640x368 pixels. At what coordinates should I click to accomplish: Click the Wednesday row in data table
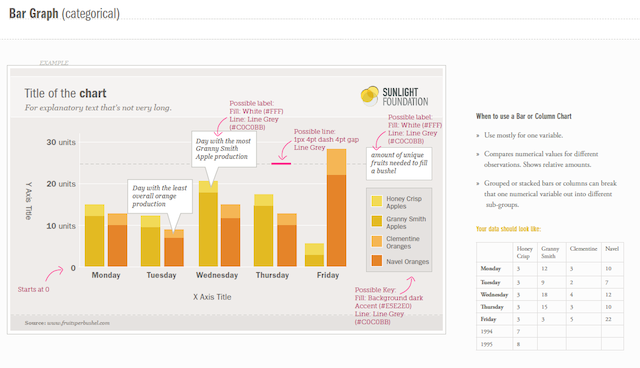coord(550,295)
